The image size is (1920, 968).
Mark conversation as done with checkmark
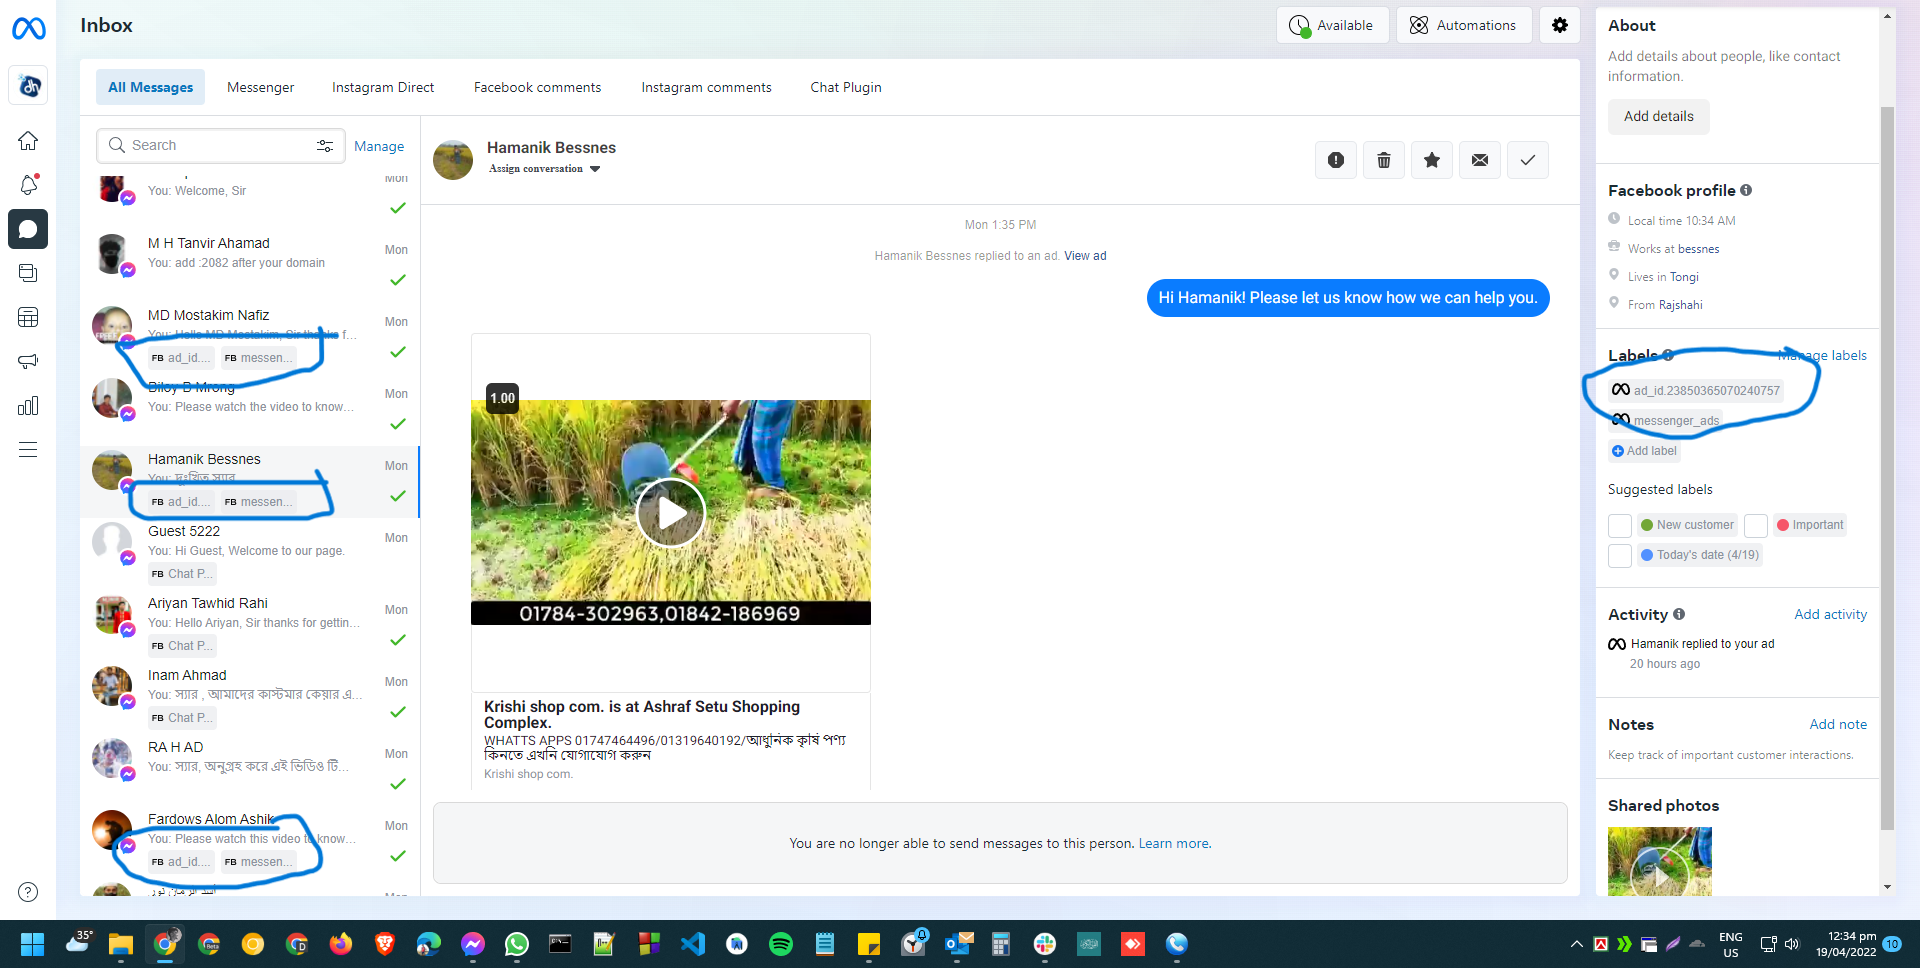[x=1527, y=160]
